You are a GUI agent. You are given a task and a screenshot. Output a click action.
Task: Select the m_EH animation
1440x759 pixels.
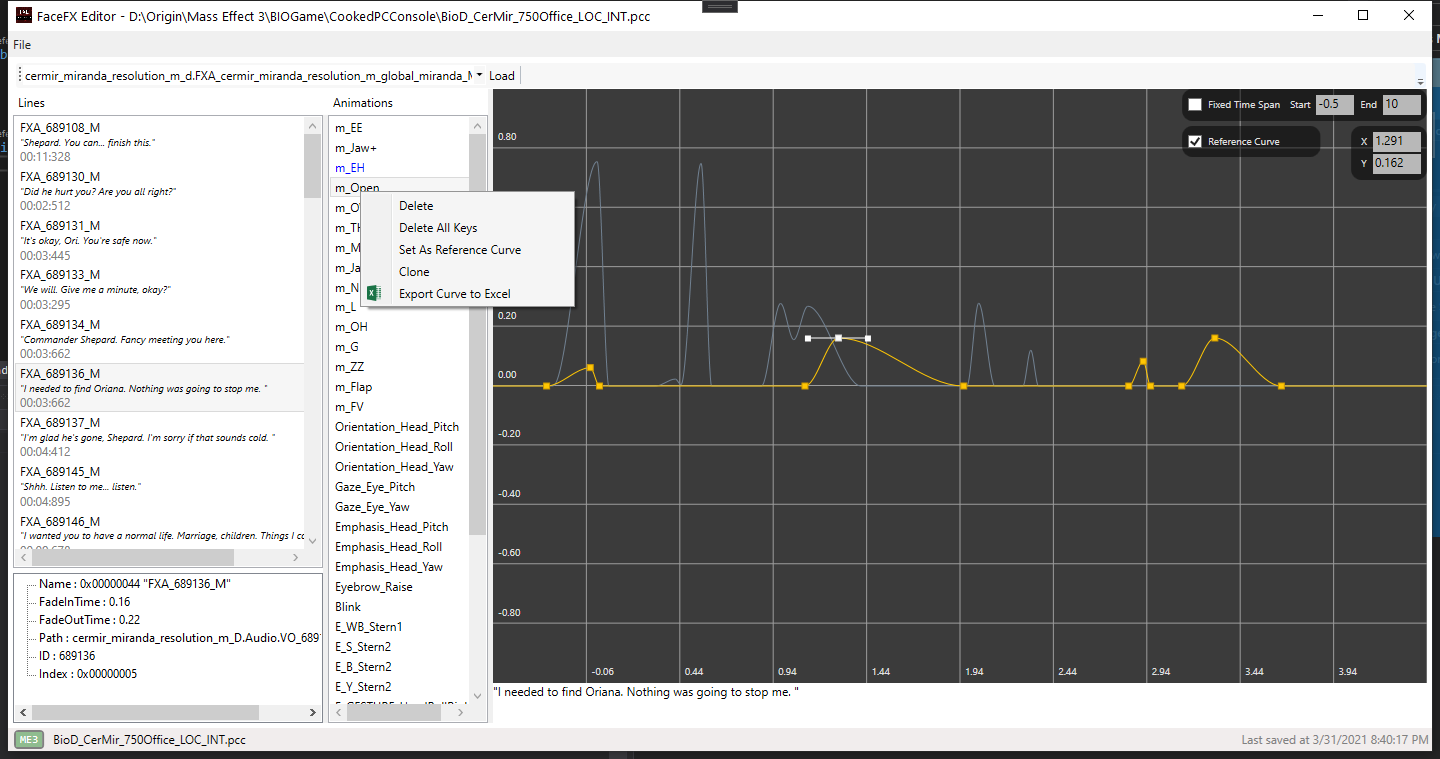[x=349, y=168]
